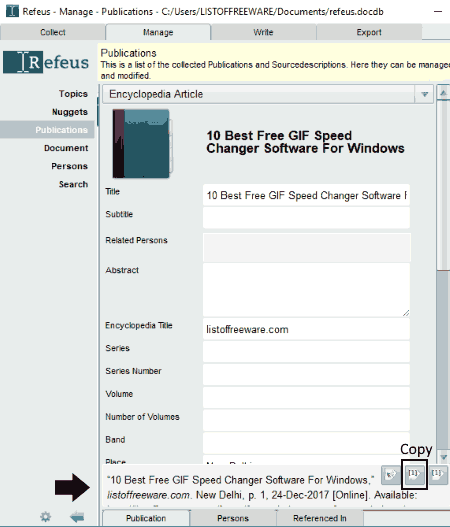
Task: Switch to the Manage tab
Action: point(158,32)
